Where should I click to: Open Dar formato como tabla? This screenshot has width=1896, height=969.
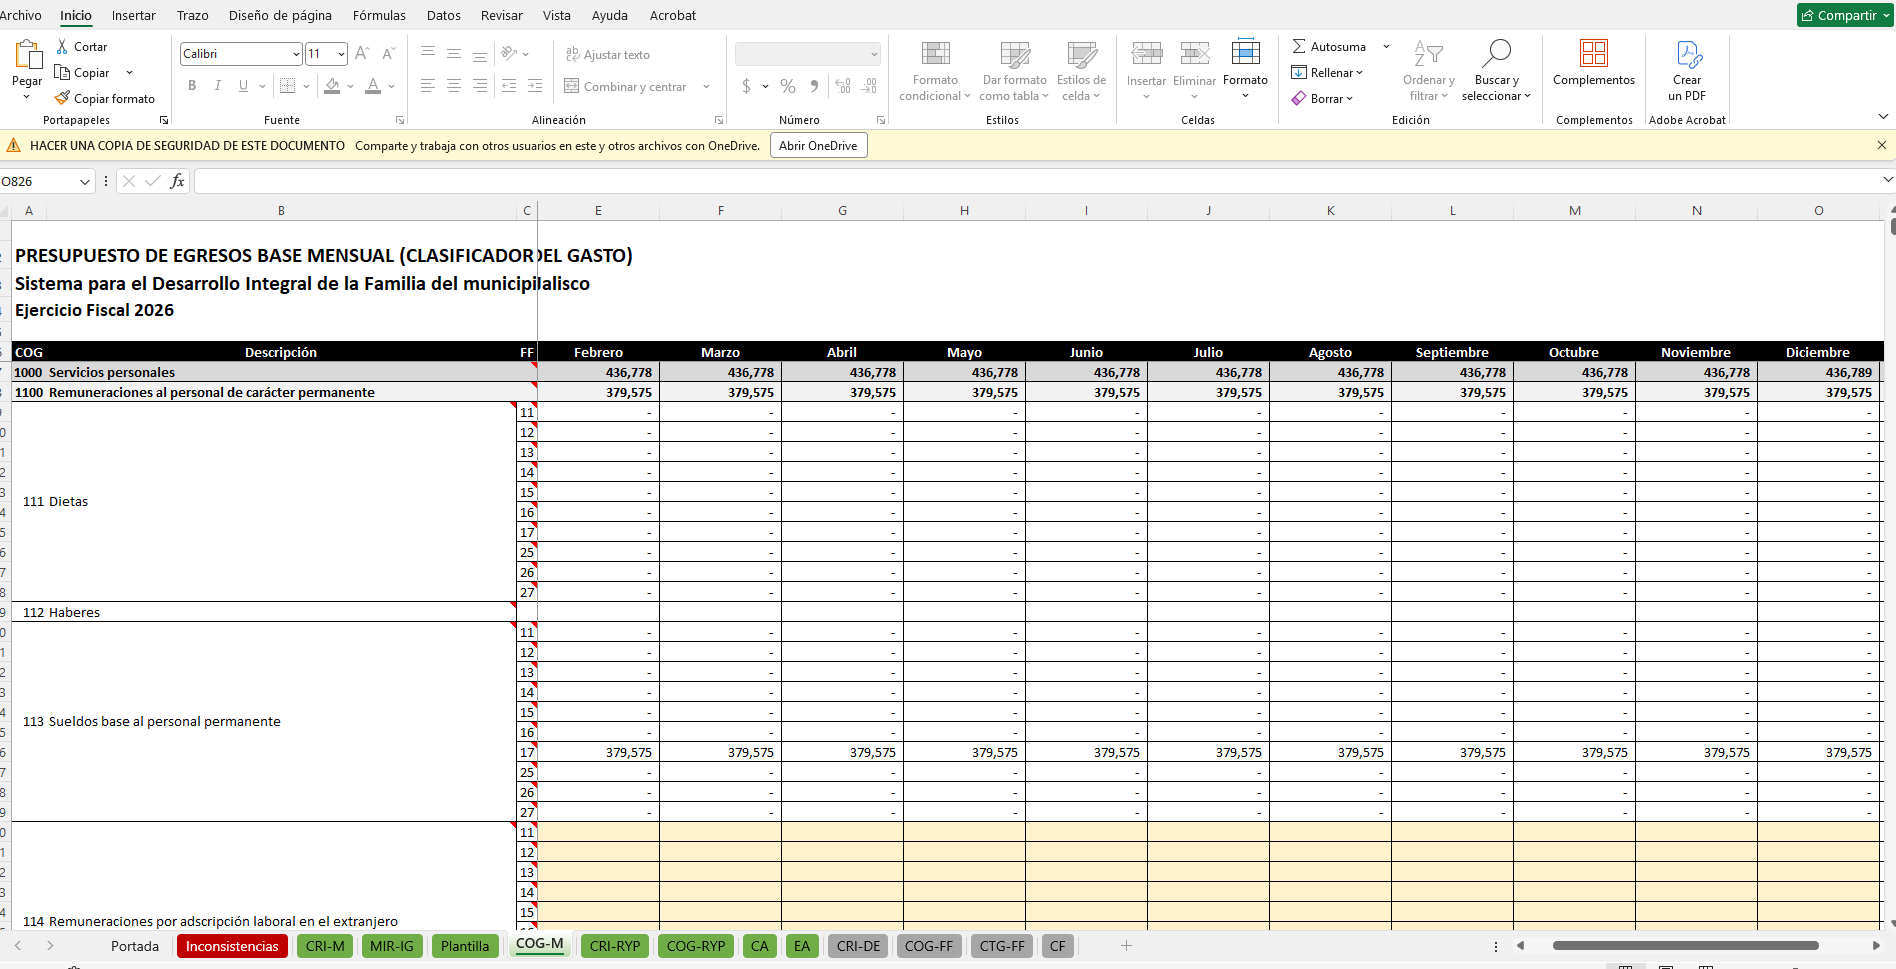[1014, 71]
